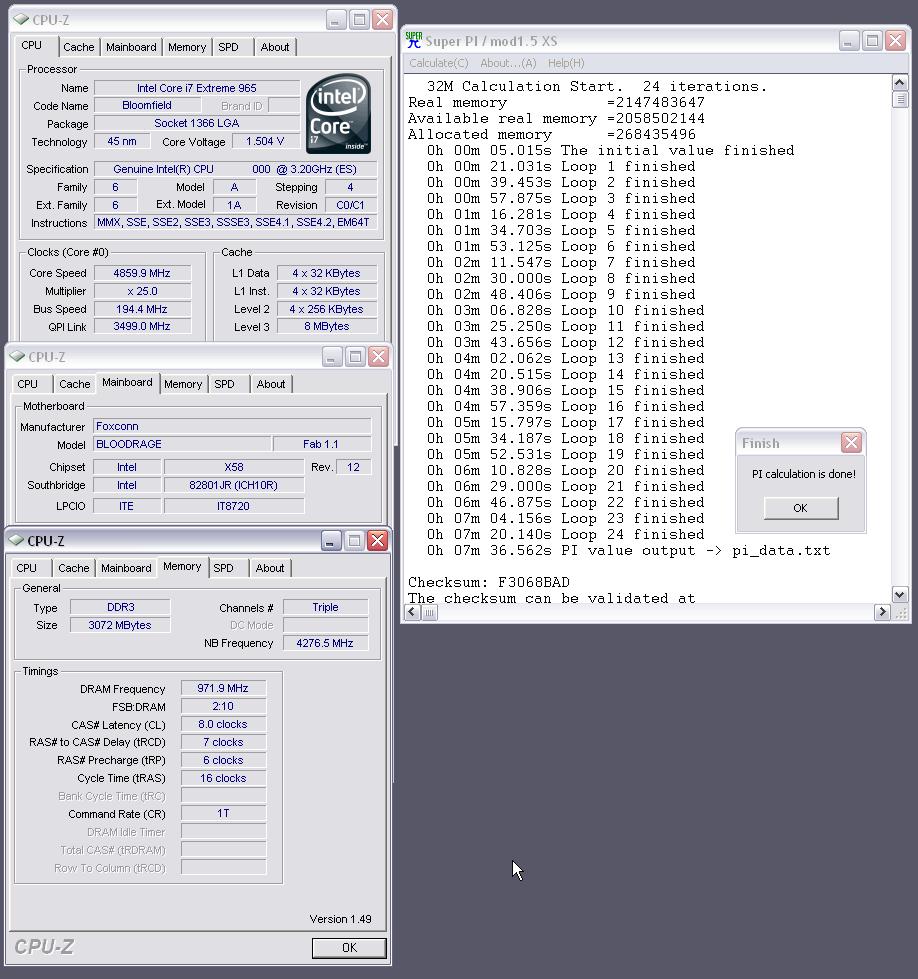918x979 pixels.
Task: Switch to Memory tab in top CPU-Z window
Action: tap(187, 47)
